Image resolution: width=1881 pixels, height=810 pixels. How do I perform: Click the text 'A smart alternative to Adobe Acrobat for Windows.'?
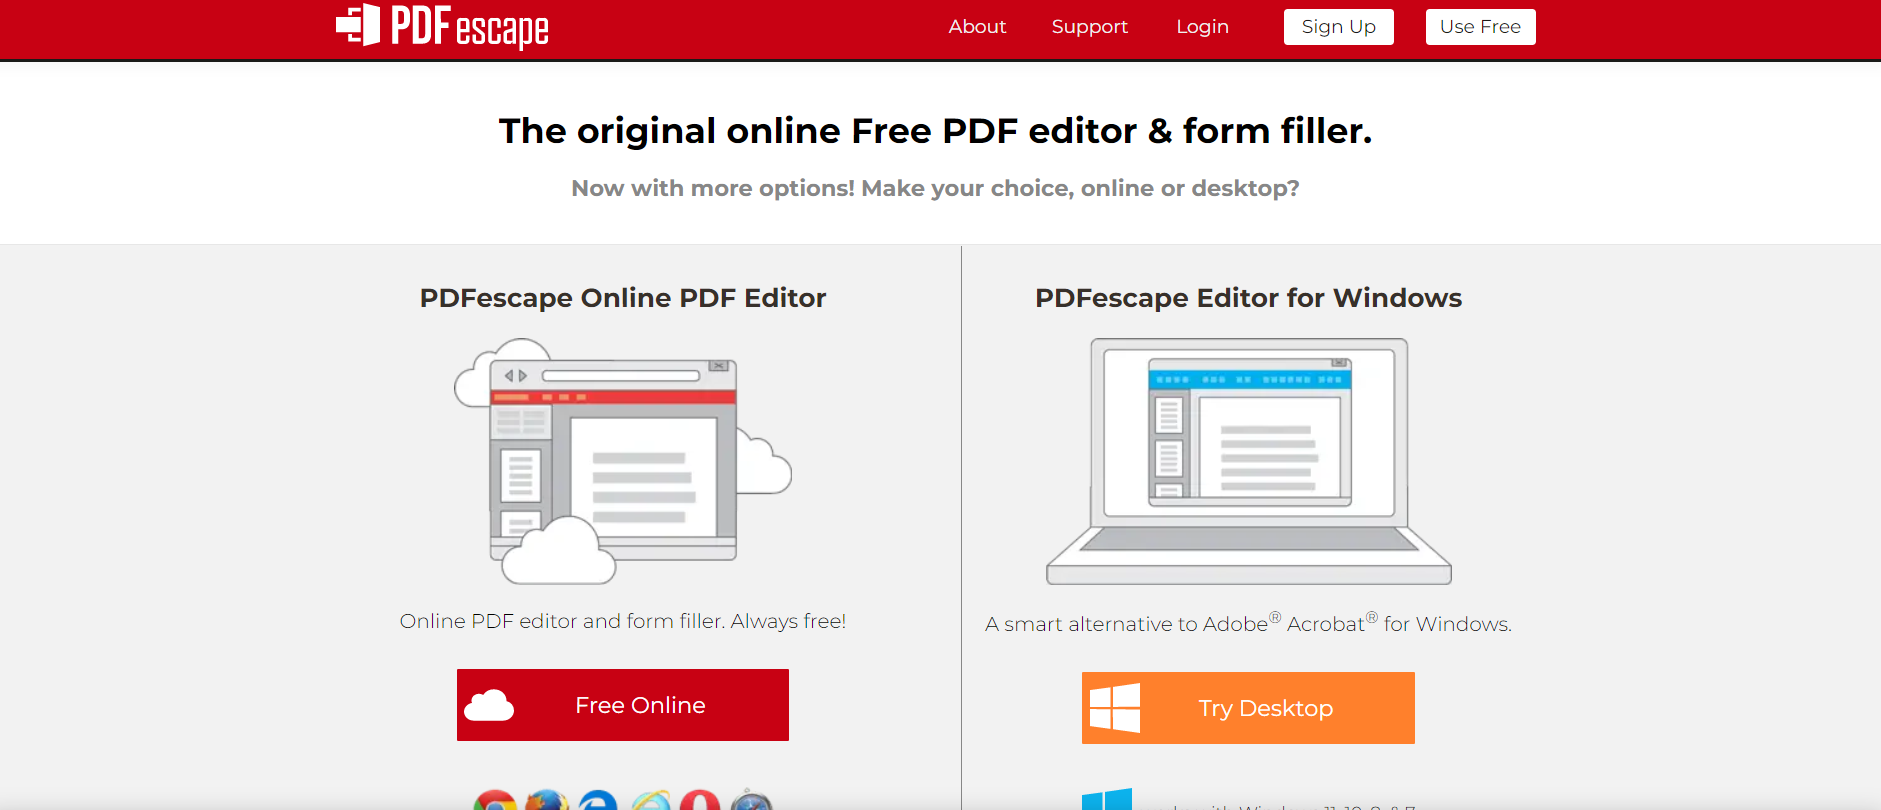(x=1248, y=623)
